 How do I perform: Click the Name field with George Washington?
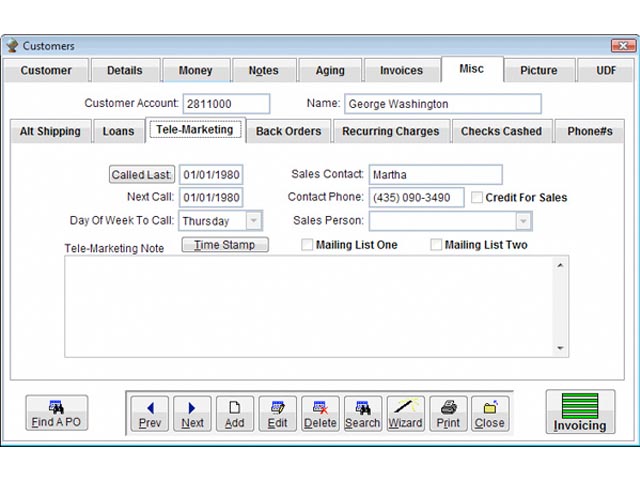point(443,104)
